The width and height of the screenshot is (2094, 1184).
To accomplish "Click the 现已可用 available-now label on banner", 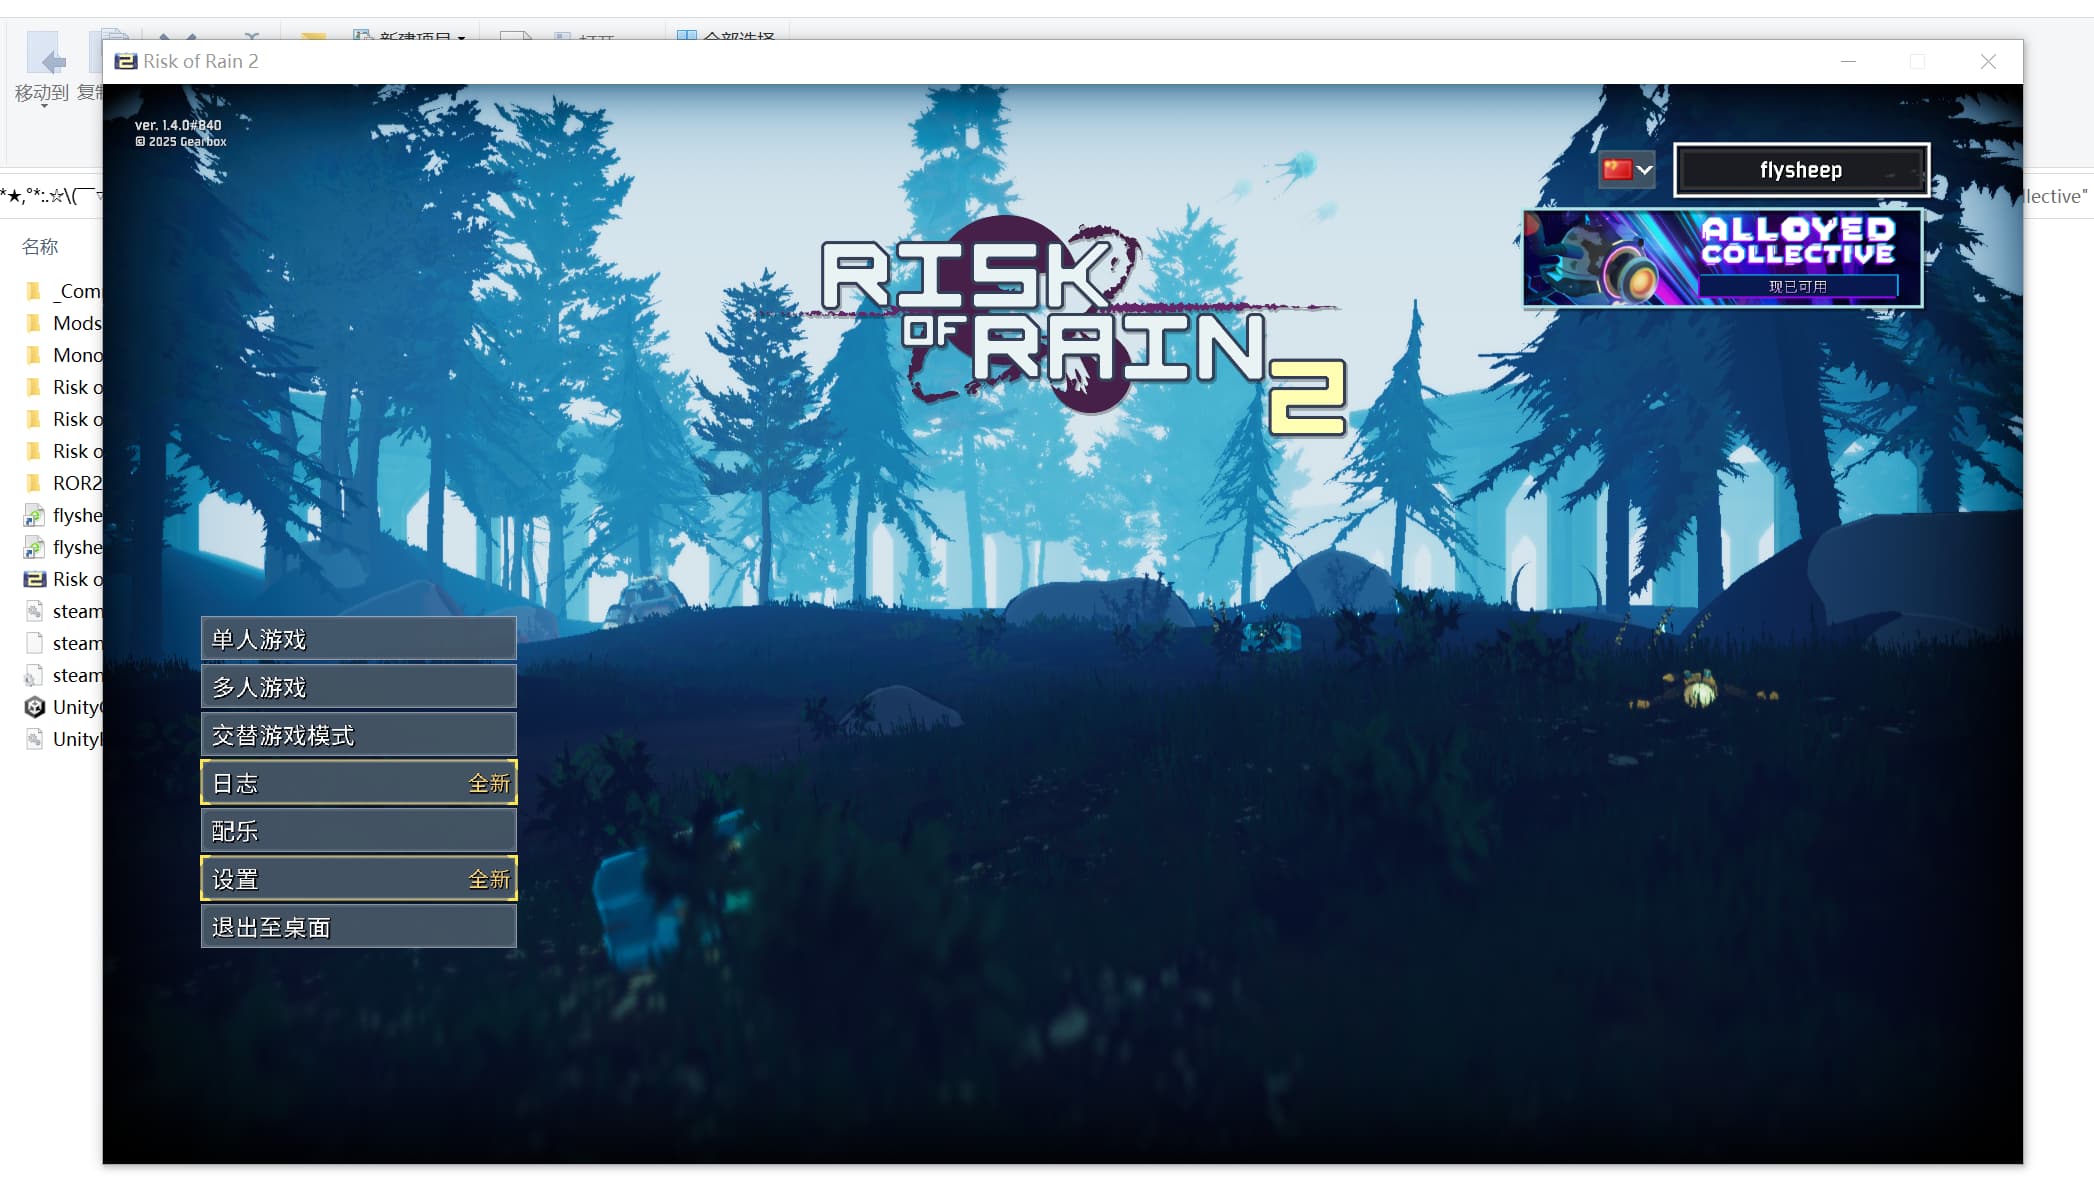I will pos(1797,286).
